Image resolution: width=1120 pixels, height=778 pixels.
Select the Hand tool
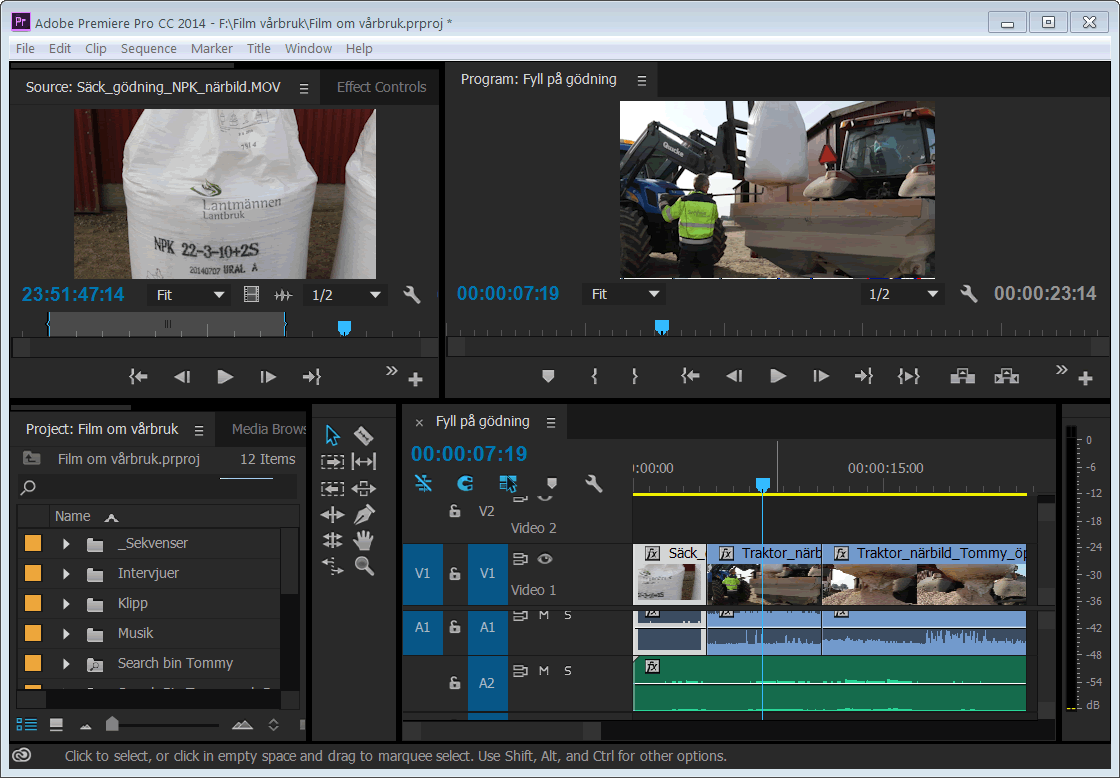[x=364, y=540]
